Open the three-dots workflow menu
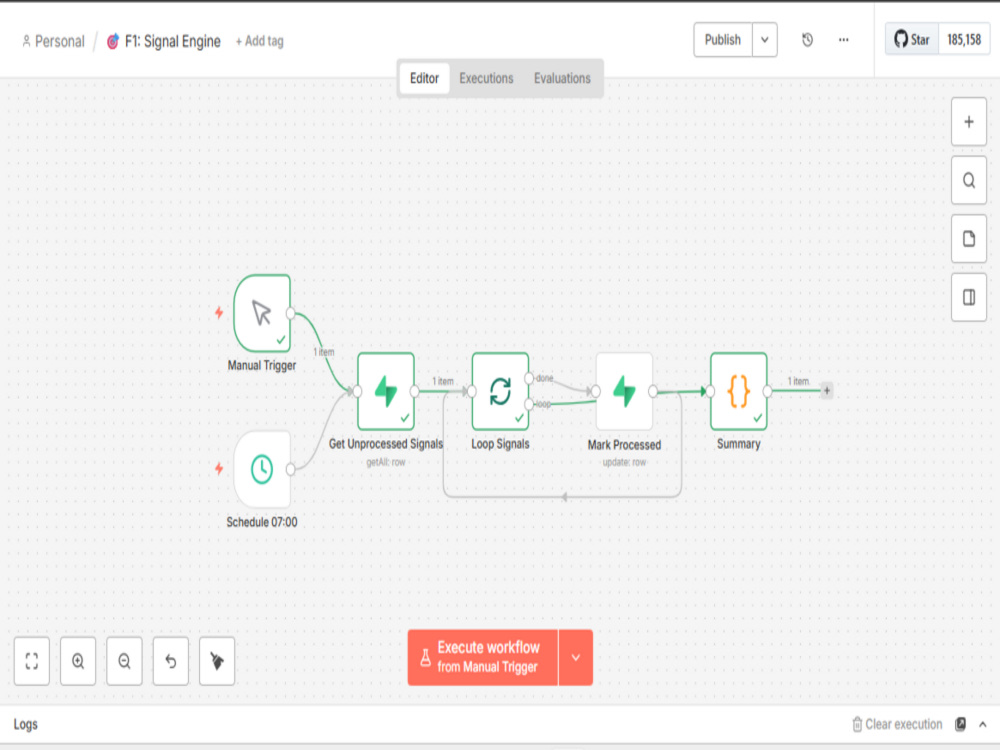The image size is (1000, 750). 844,40
